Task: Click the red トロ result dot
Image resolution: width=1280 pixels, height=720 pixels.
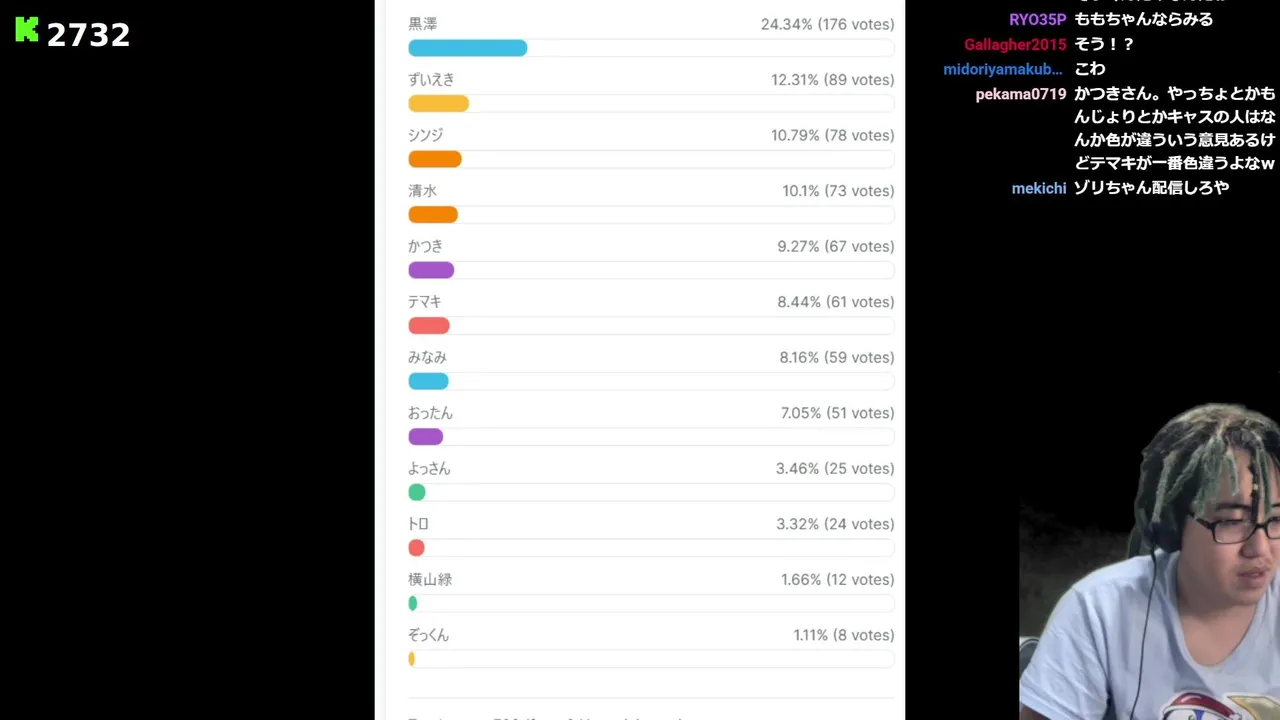Action: tap(417, 548)
